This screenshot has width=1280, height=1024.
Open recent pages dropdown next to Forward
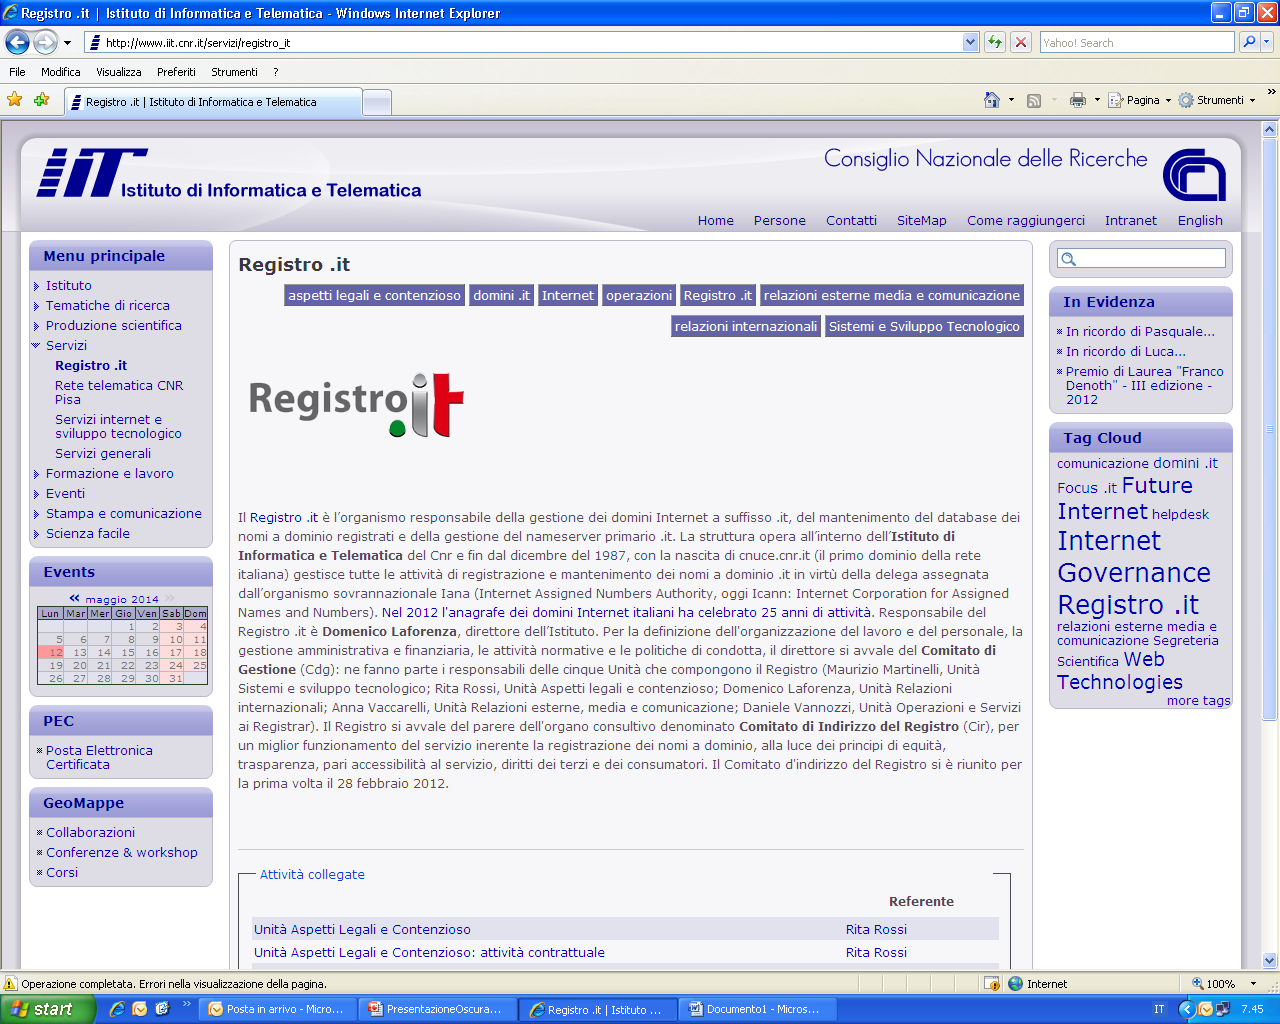[67, 43]
